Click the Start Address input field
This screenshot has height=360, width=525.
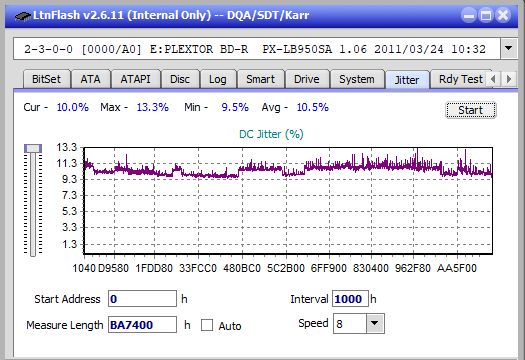(x=142, y=298)
